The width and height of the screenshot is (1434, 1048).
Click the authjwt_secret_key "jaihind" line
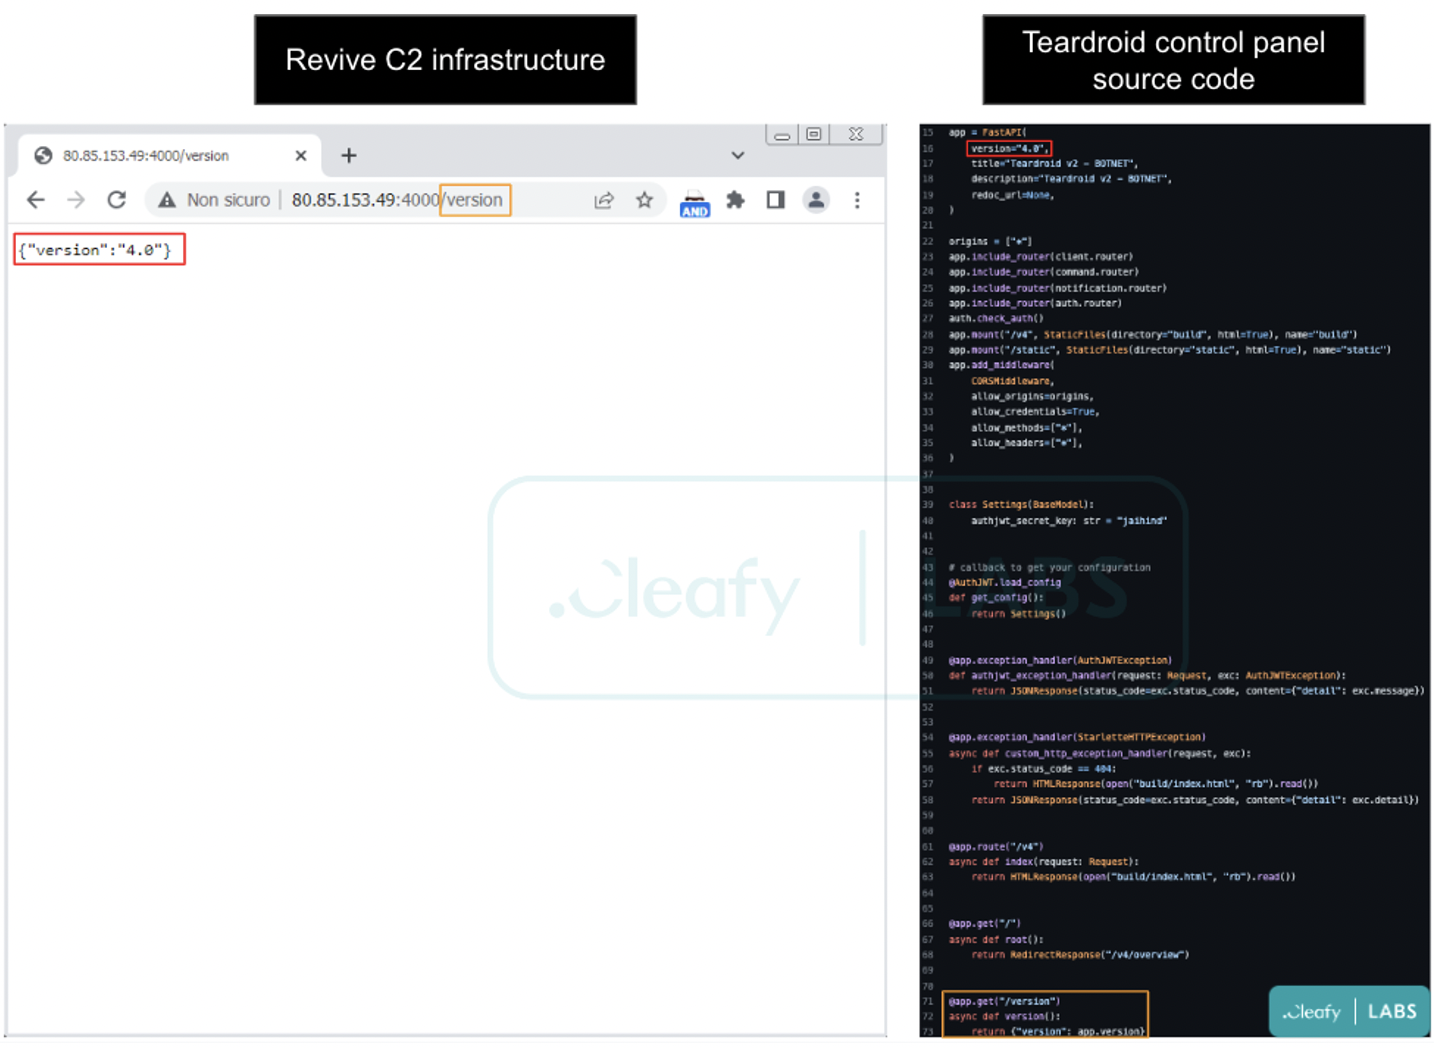pyautogui.click(x=1069, y=521)
